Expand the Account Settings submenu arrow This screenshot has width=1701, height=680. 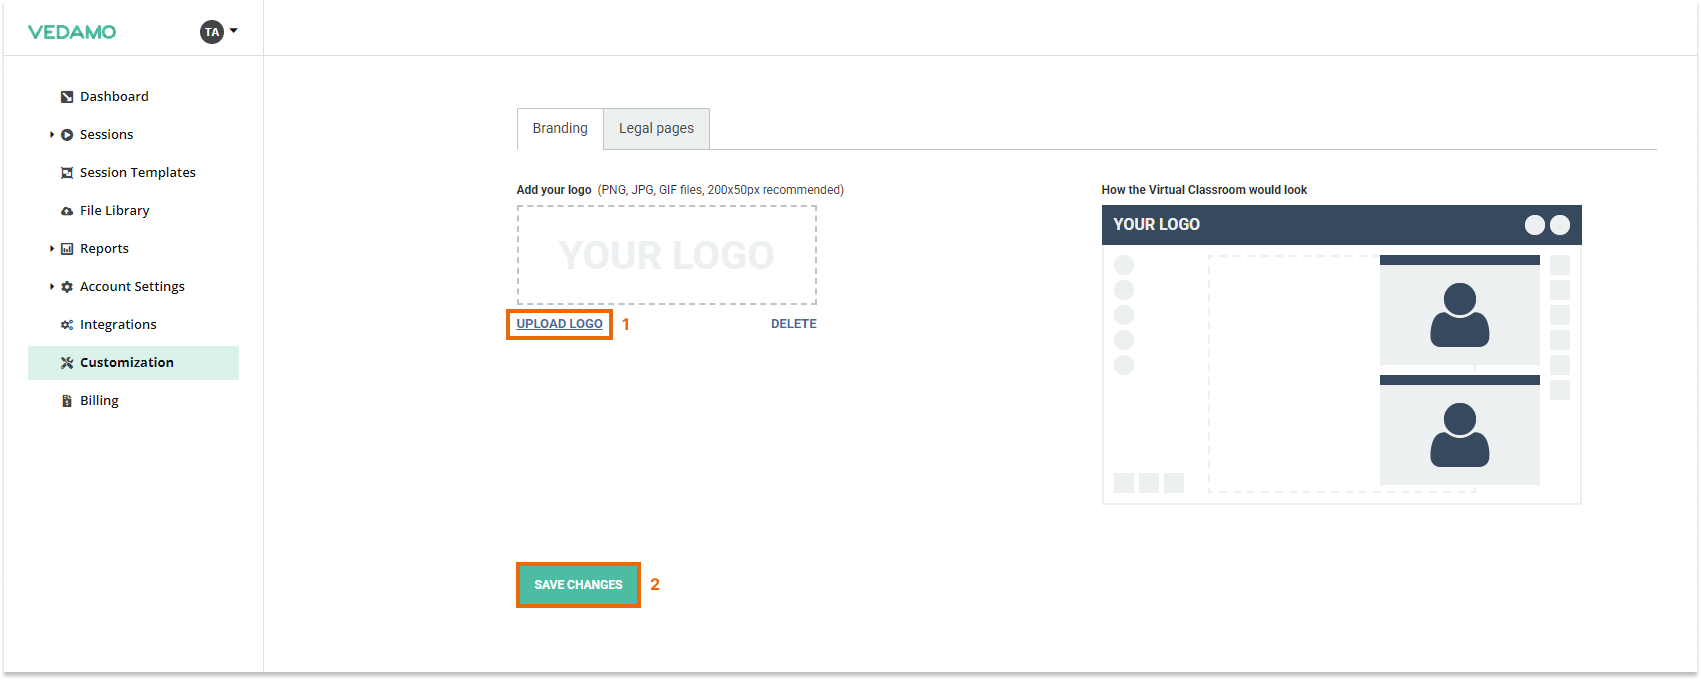point(52,287)
